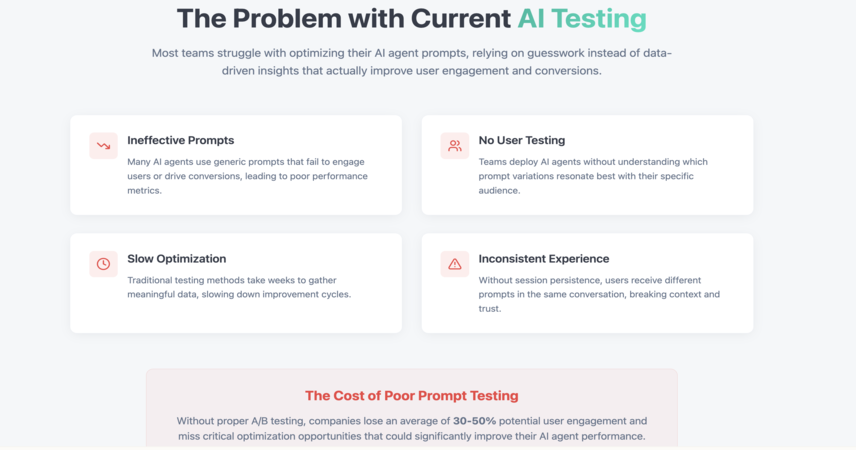Click the Ineffective Prompts card description text
This screenshot has height=450, width=856.
pyautogui.click(x=247, y=176)
